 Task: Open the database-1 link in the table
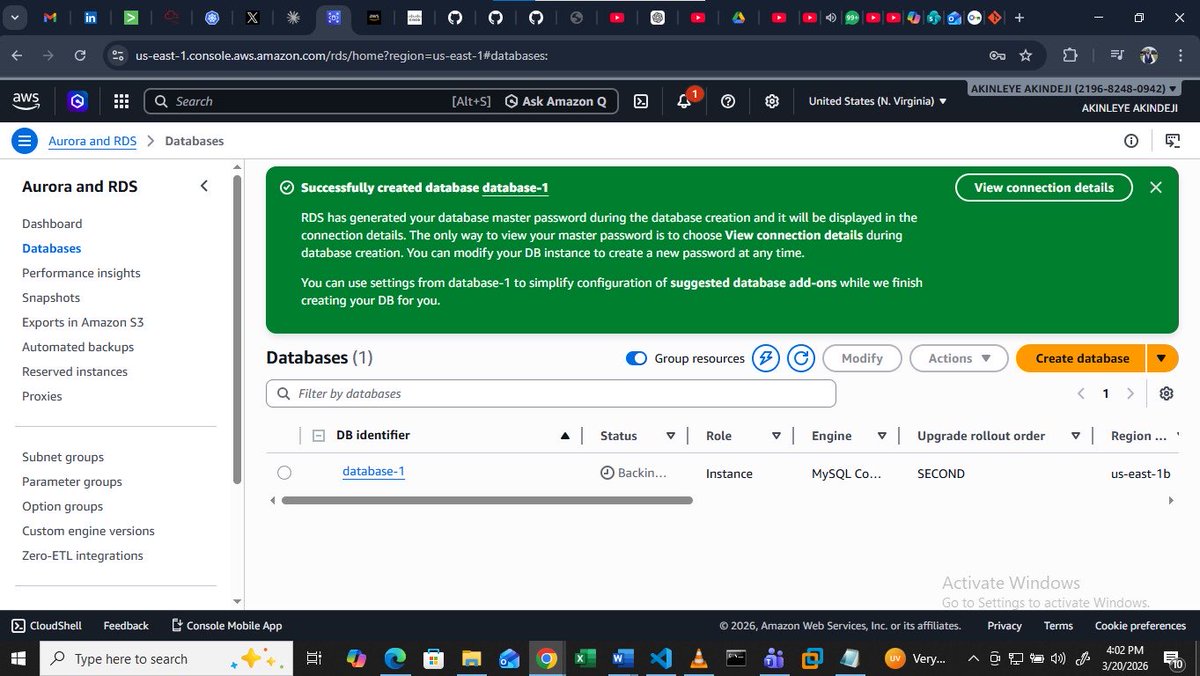click(373, 471)
